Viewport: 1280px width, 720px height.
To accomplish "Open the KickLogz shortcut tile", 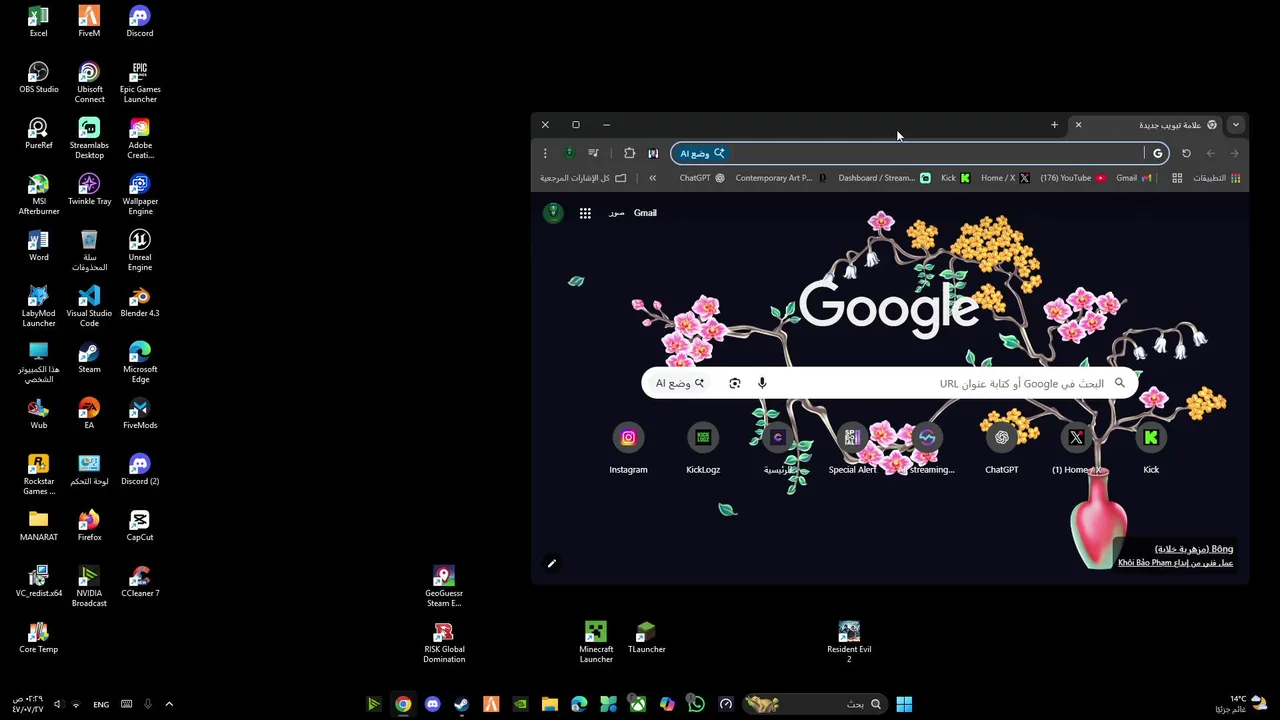I will point(703,448).
